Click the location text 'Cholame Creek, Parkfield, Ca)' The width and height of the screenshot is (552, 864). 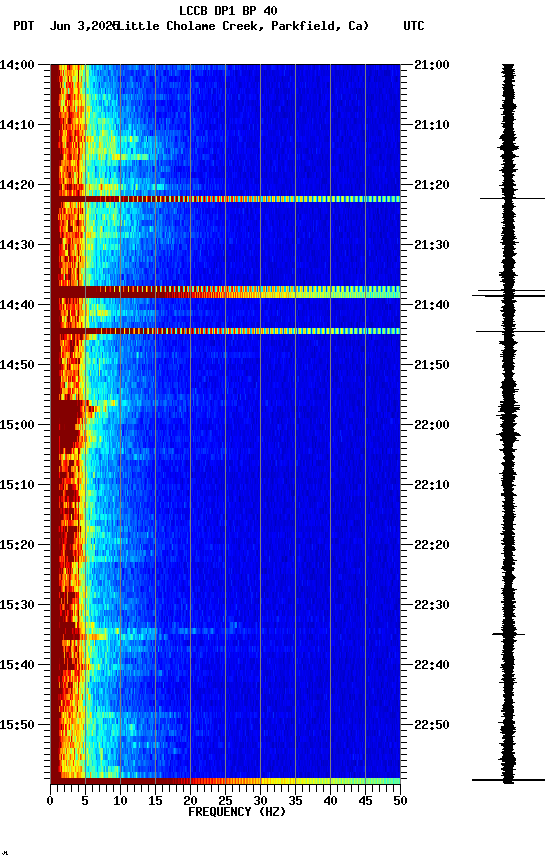[x=268, y=26]
